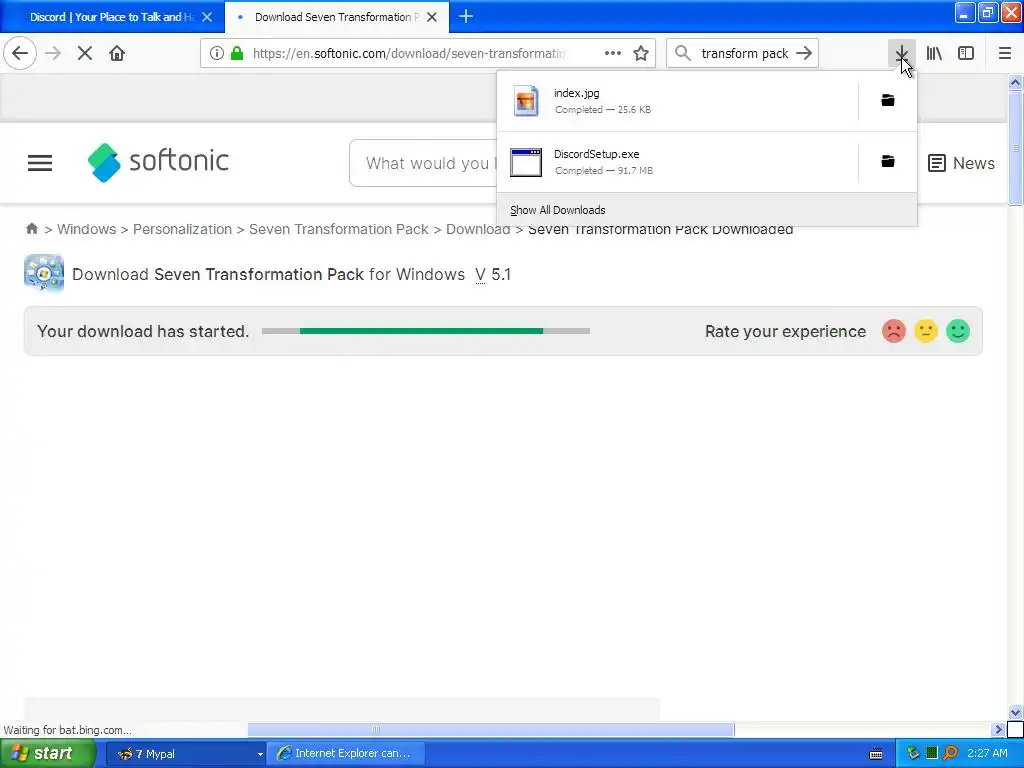The image size is (1024, 768).
Task: Open page actions three-dot menu
Action: (x=613, y=53)
